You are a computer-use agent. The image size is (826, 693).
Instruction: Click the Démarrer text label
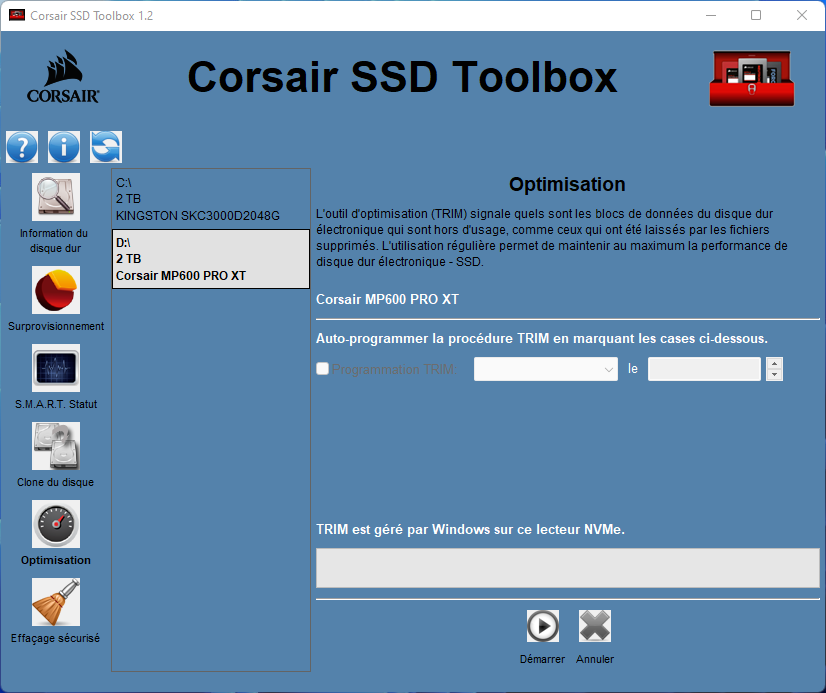[x=542, y=659]
